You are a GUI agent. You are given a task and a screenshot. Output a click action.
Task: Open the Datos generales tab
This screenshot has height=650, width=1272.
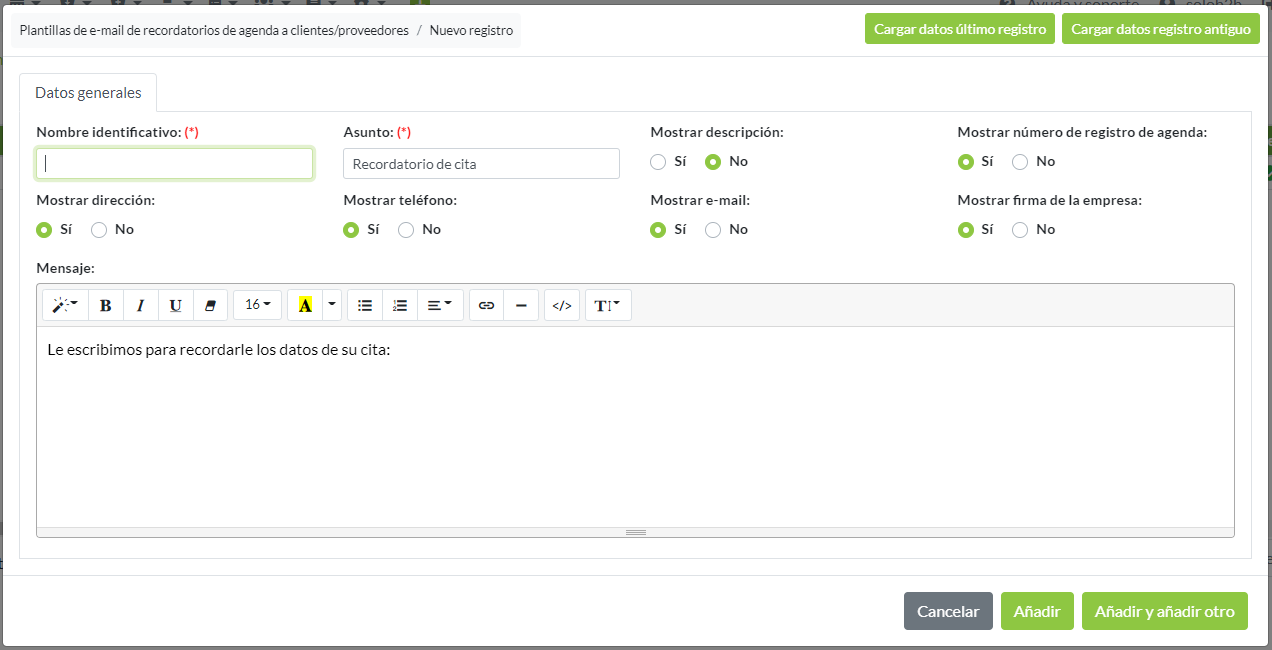[88, 93]
